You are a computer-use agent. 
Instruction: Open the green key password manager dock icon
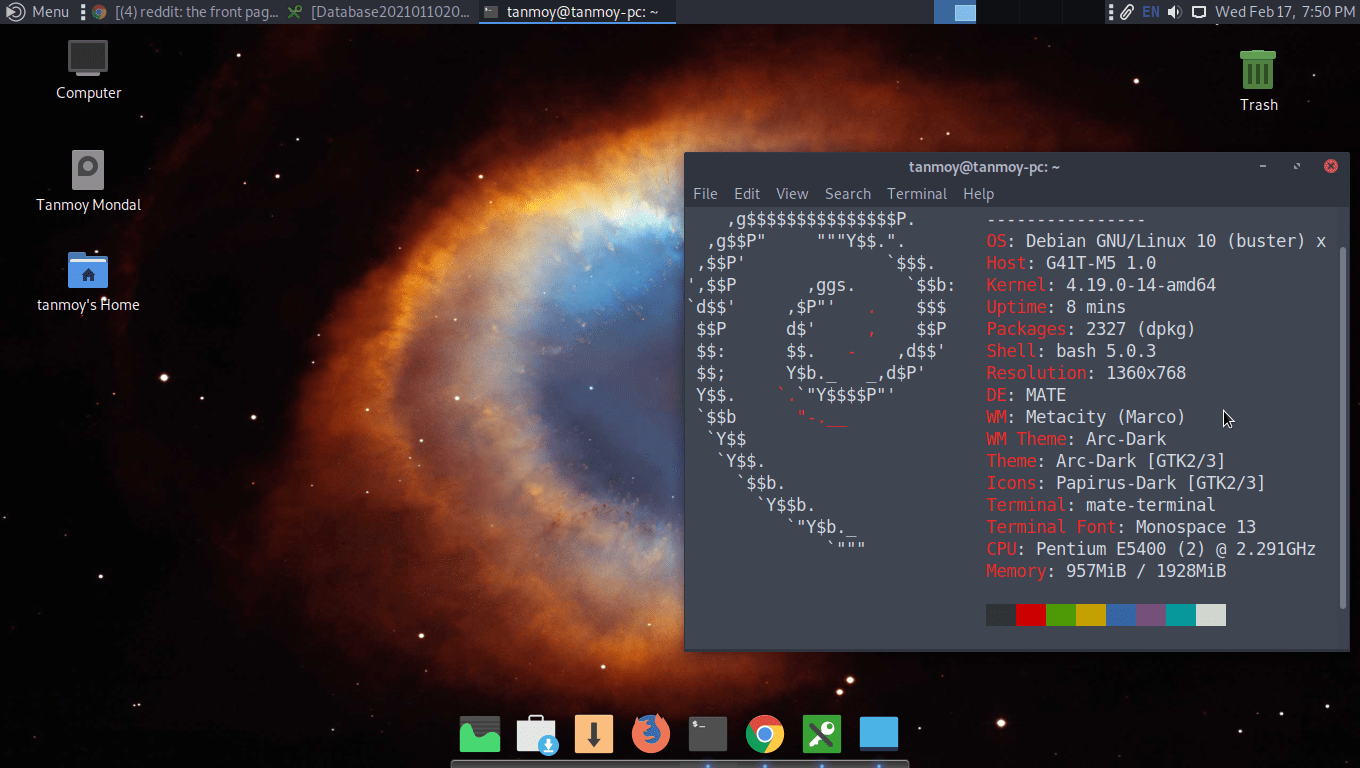(x=822, y=734)
